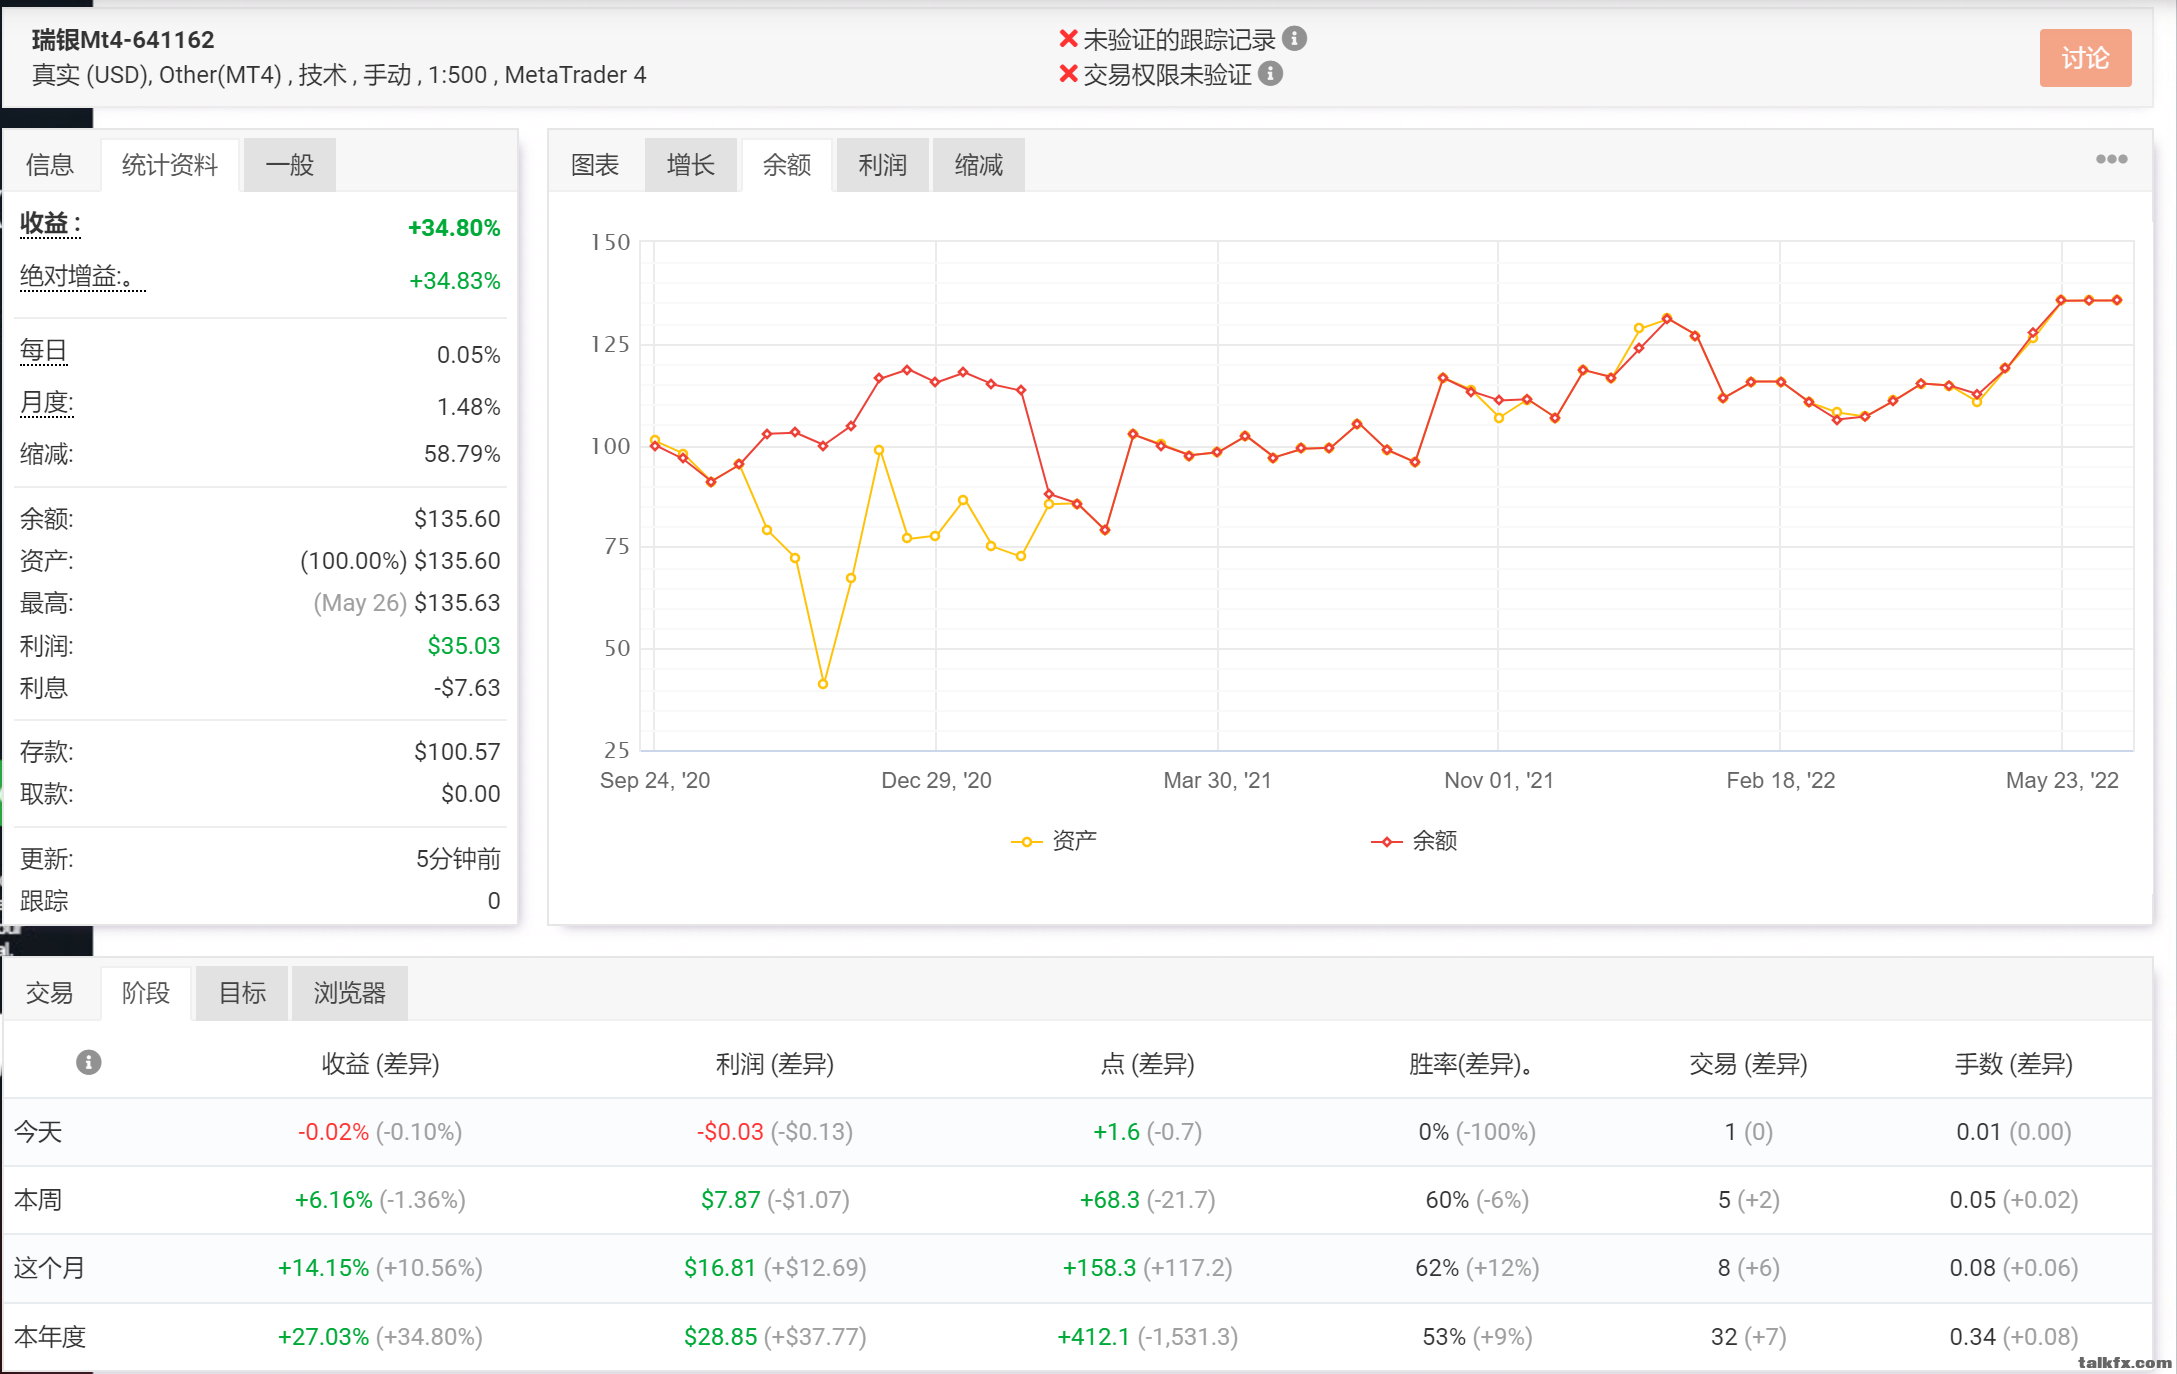Click this year's 53% win rate cell

click(1477, 1337)
